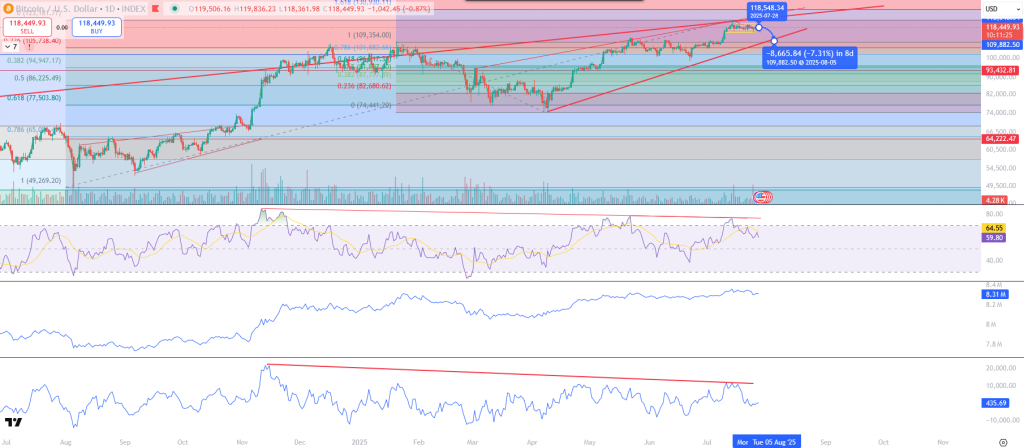Image resolution: width=1024 pixels, height=448 pixels.
Task: Click the orange Bitcoin symbol logo
Action: click(x=9, y=10)
